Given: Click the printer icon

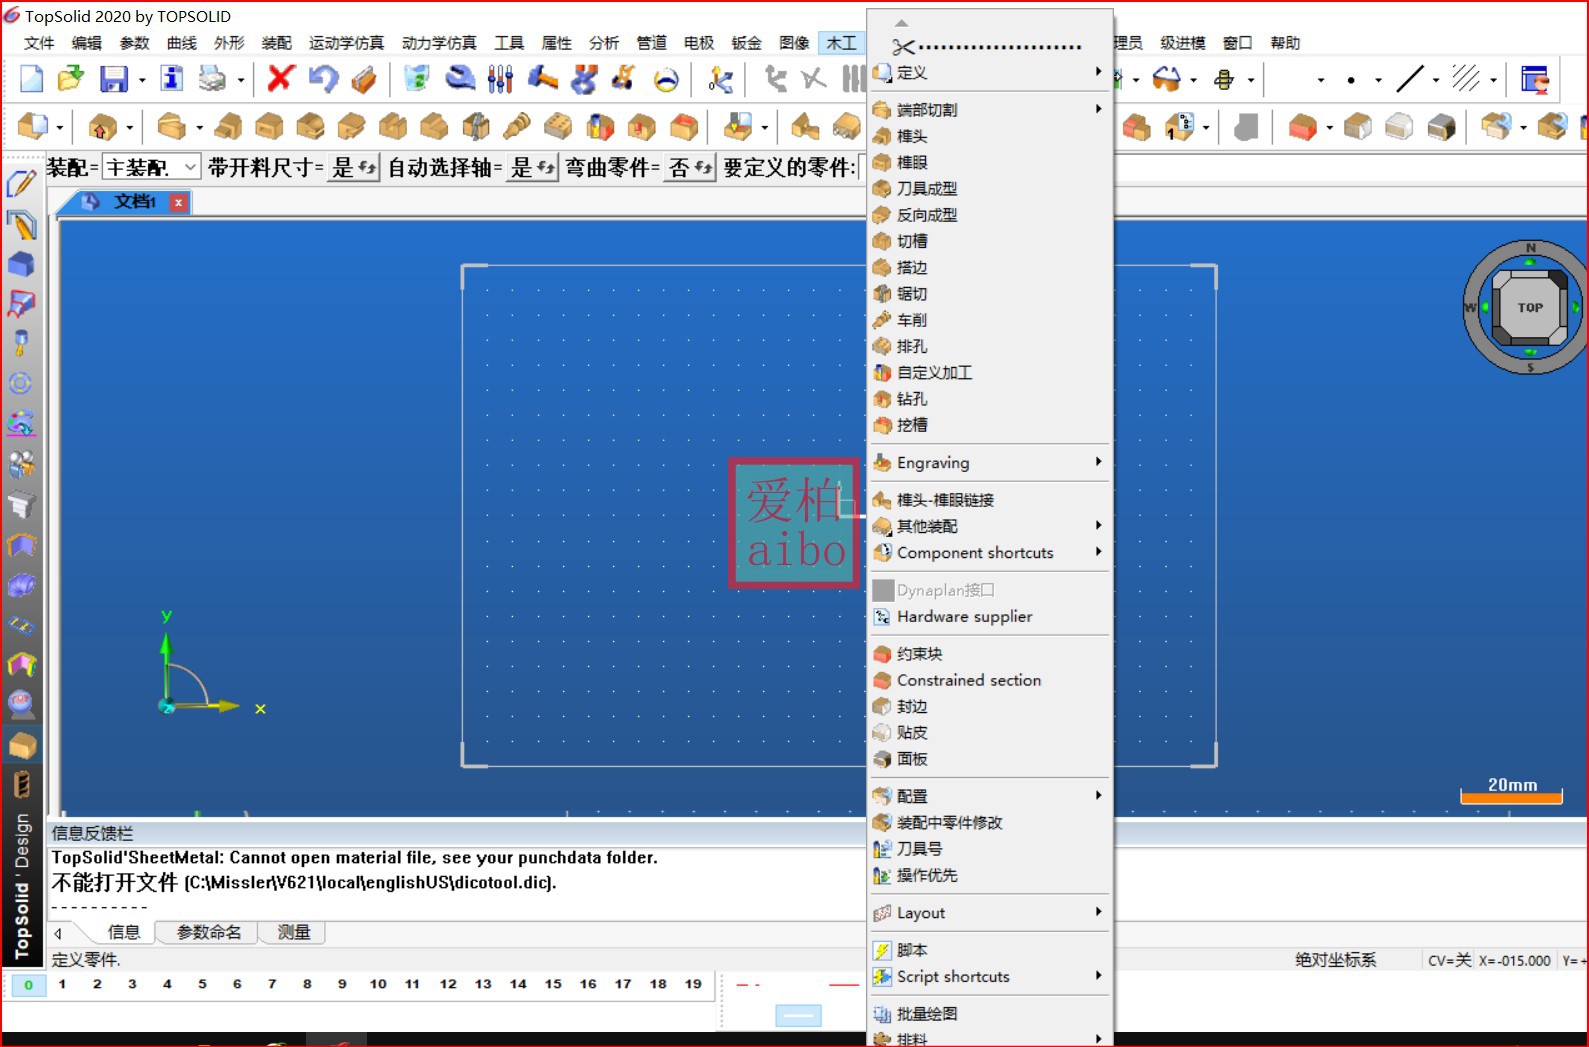Looking at the screenshot, I should [x=212, y=79].
